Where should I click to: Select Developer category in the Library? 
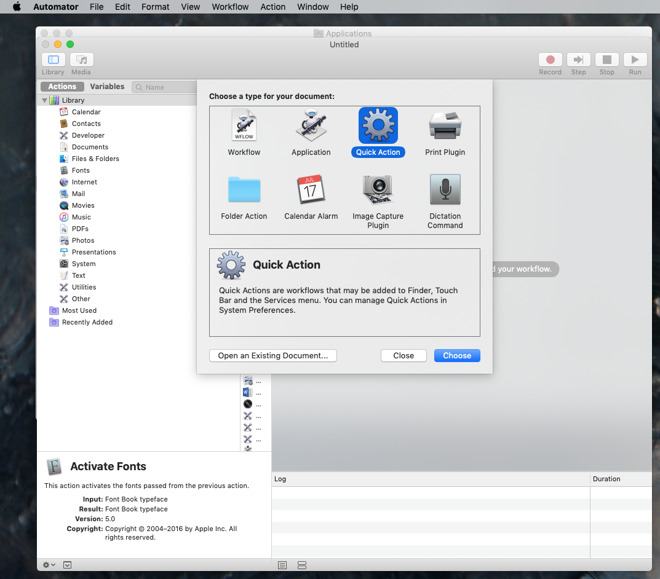(88, 135)
